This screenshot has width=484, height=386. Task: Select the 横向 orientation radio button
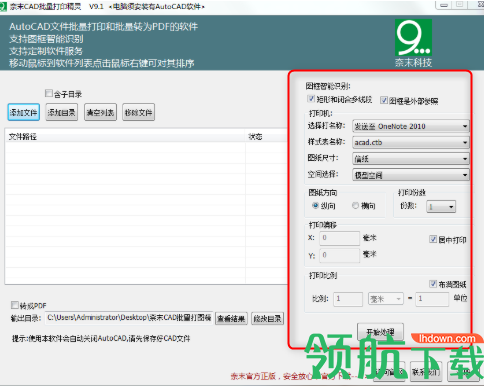point(356,206)
